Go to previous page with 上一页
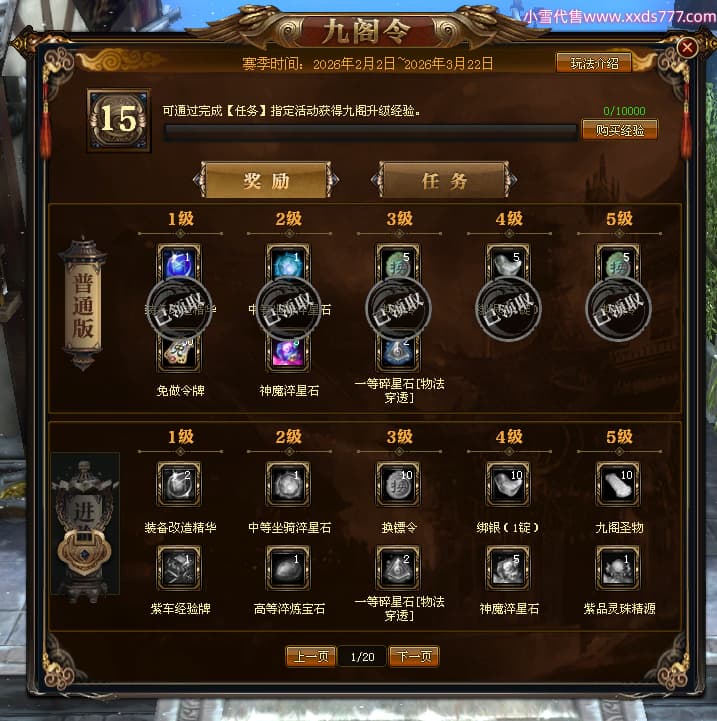 pos(311,656)
